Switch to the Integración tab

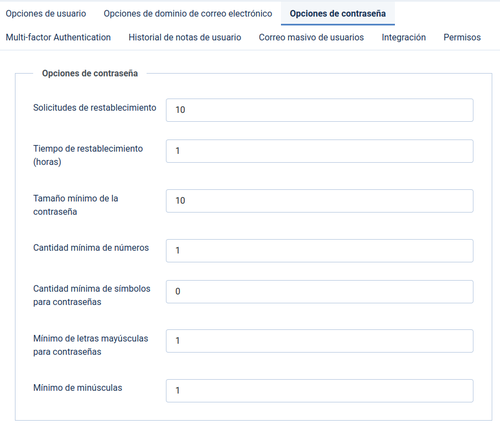(404, 37)
